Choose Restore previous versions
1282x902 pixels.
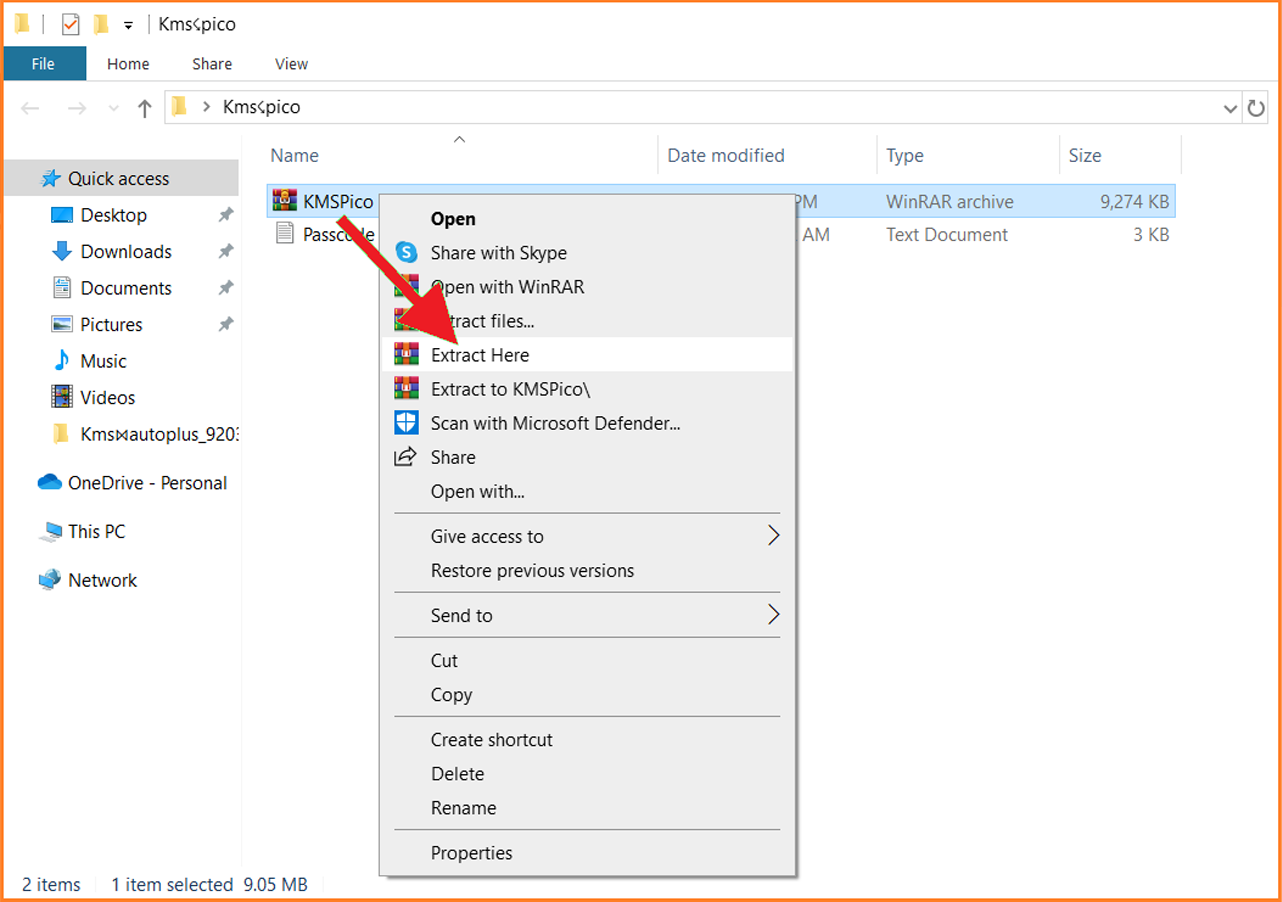tap(587, 571)
